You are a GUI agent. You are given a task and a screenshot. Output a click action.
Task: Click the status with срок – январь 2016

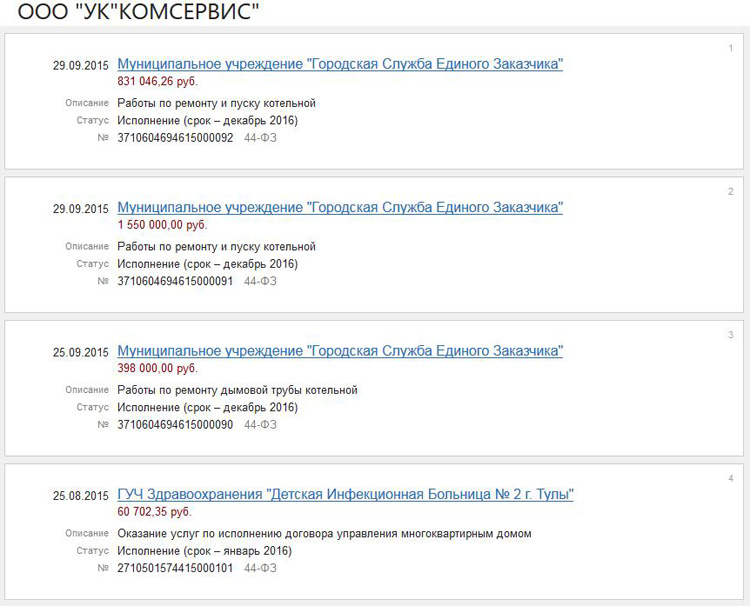(204, 551)
